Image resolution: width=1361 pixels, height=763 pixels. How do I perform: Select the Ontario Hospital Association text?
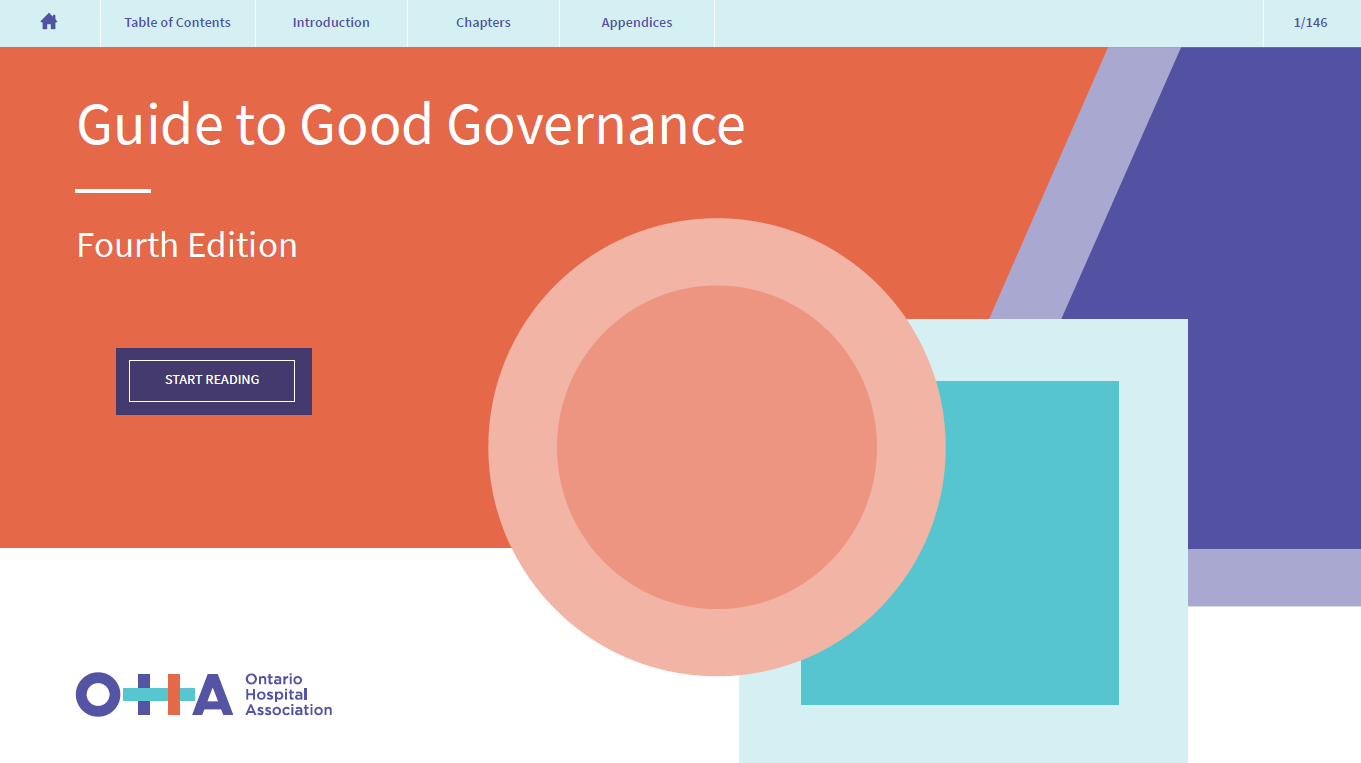(x=288, y=694)
